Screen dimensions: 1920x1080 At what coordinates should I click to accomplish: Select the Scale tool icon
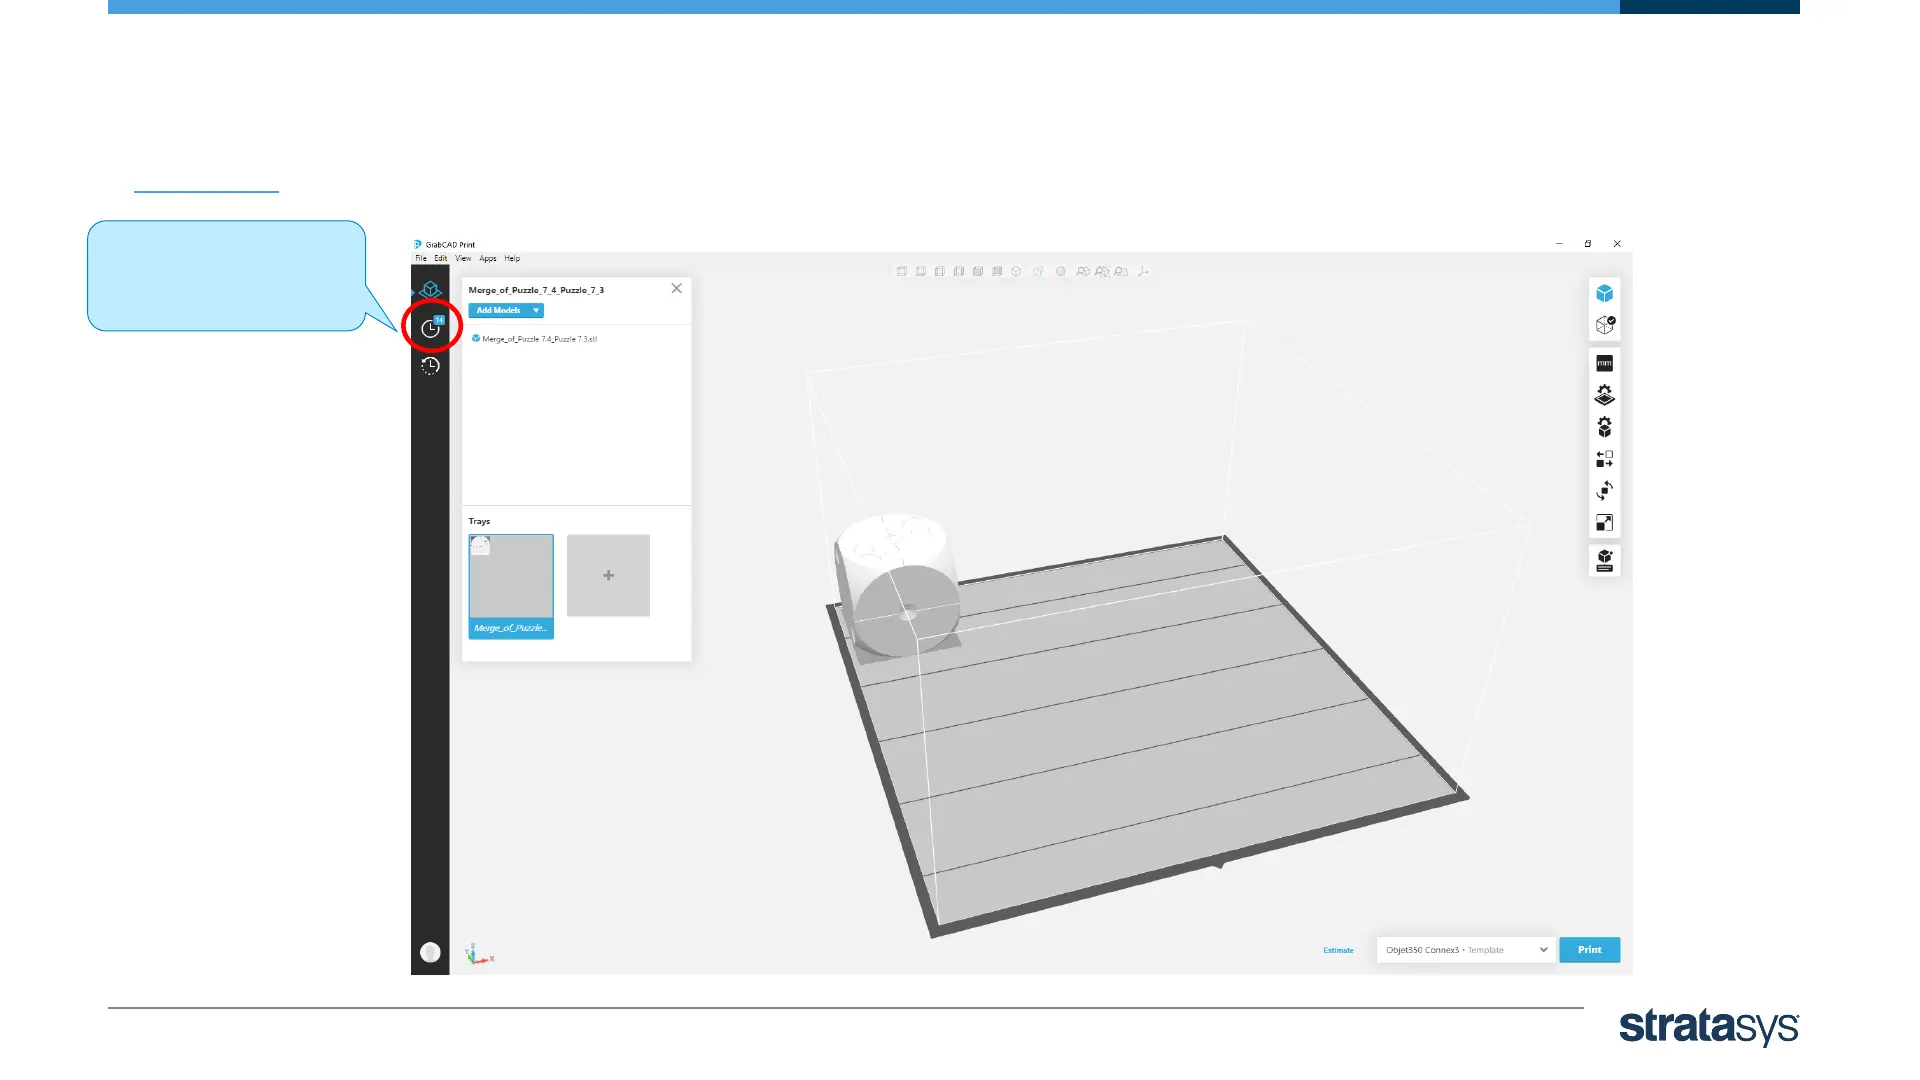coord(1604,523)
